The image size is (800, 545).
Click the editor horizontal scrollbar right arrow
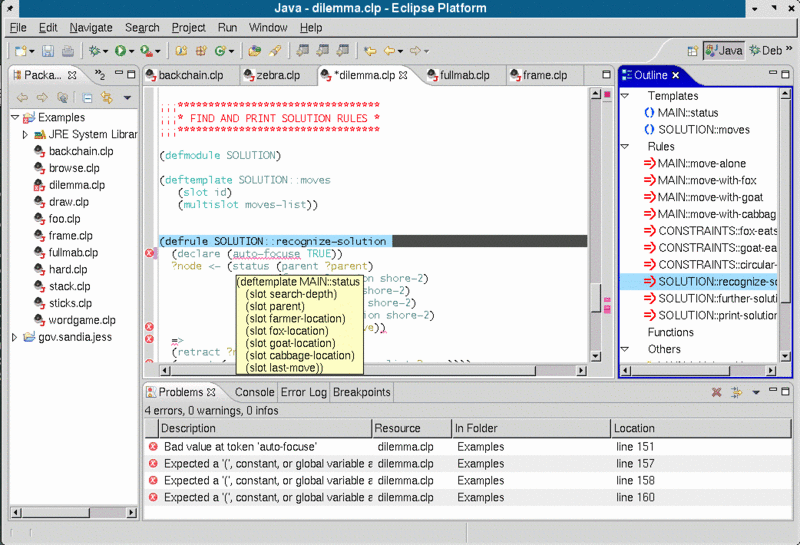pos(582,370)
